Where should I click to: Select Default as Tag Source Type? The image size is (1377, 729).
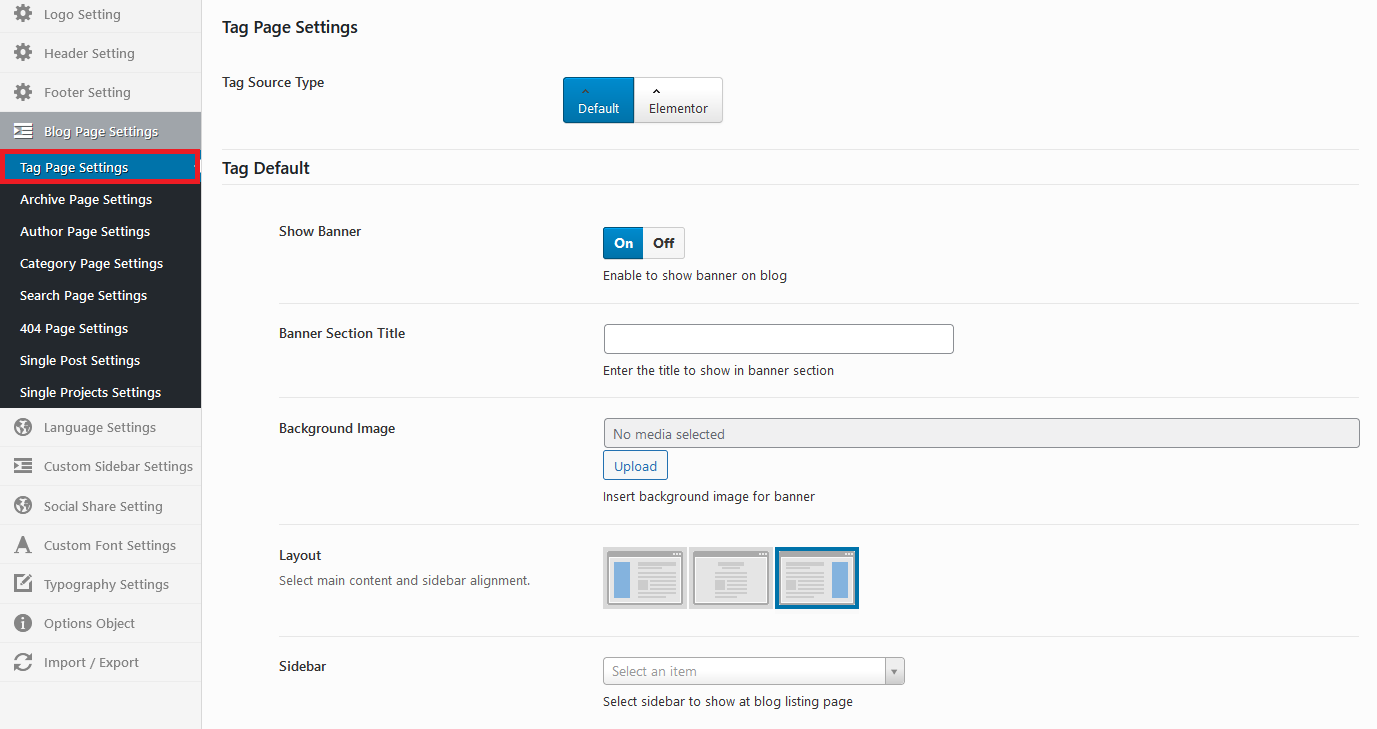tap(598, 100)
